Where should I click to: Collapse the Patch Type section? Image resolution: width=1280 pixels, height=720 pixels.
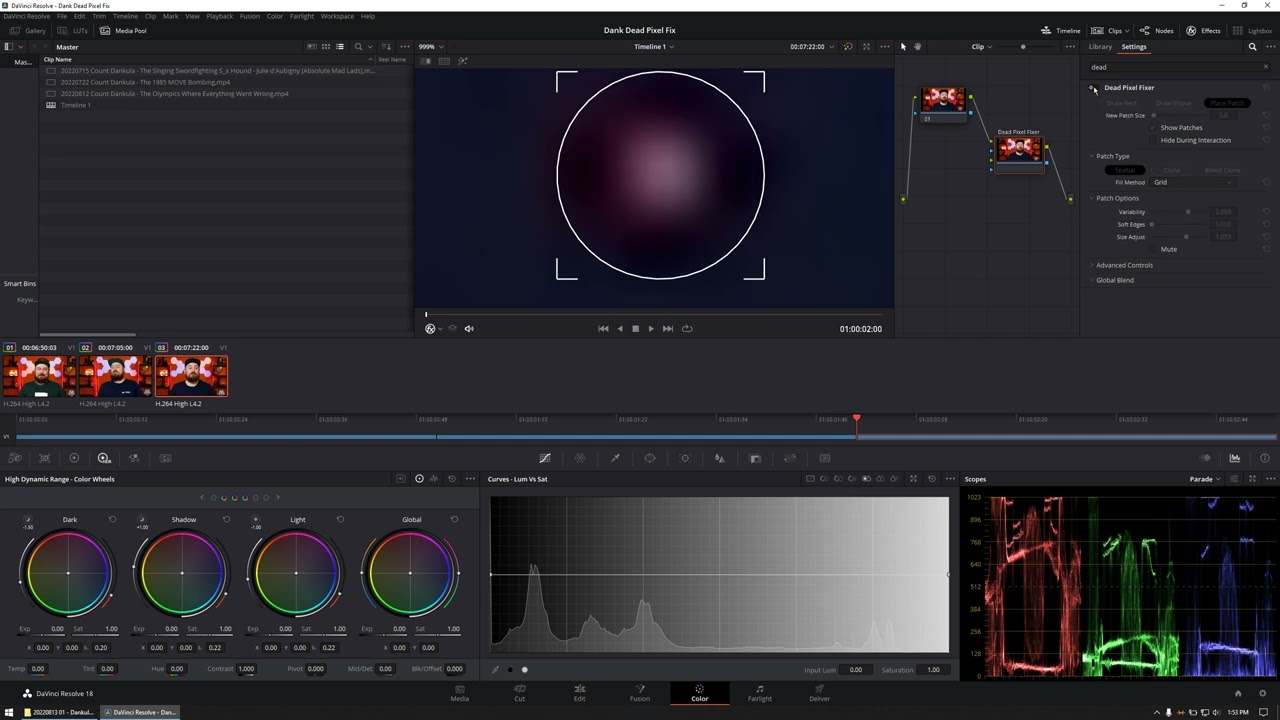1092,156
